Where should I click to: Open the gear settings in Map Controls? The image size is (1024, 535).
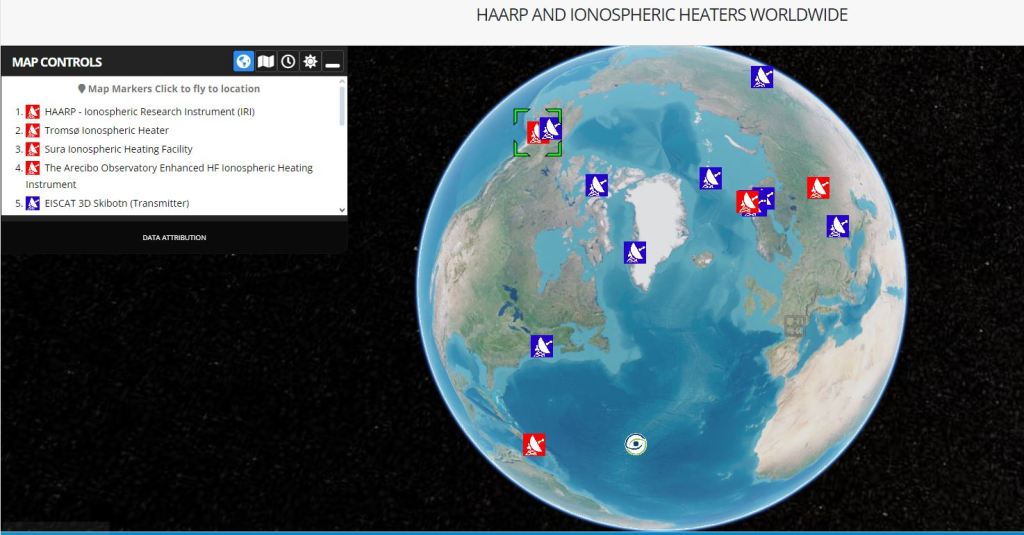pyautogui.click(x=310, y=62)
